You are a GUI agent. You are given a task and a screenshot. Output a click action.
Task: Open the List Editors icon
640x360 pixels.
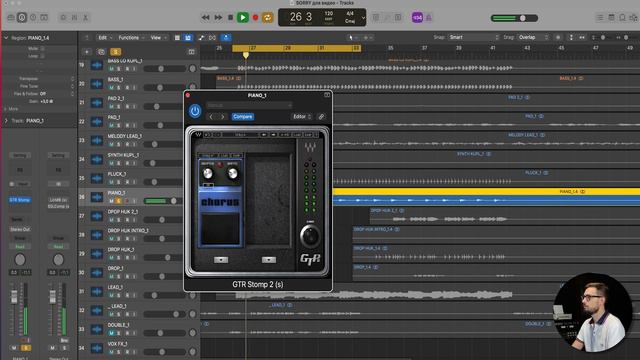[600, 18]
